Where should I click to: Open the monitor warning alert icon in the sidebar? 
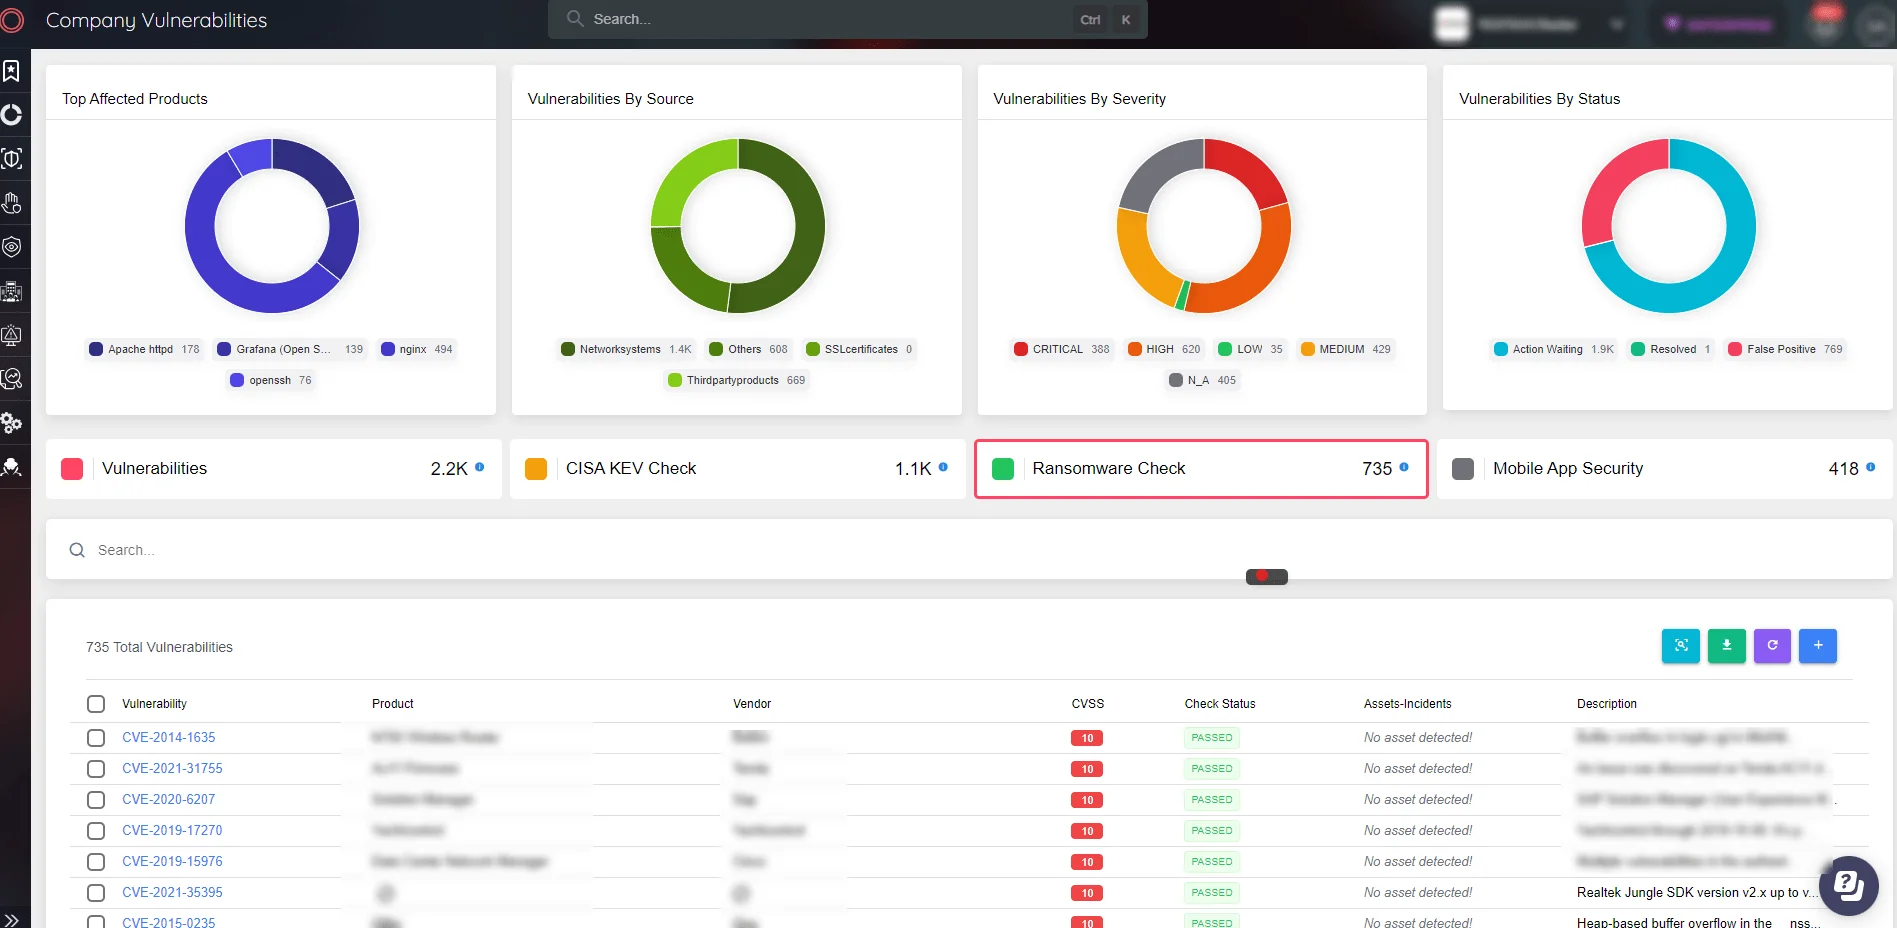[x=12, y=336]
